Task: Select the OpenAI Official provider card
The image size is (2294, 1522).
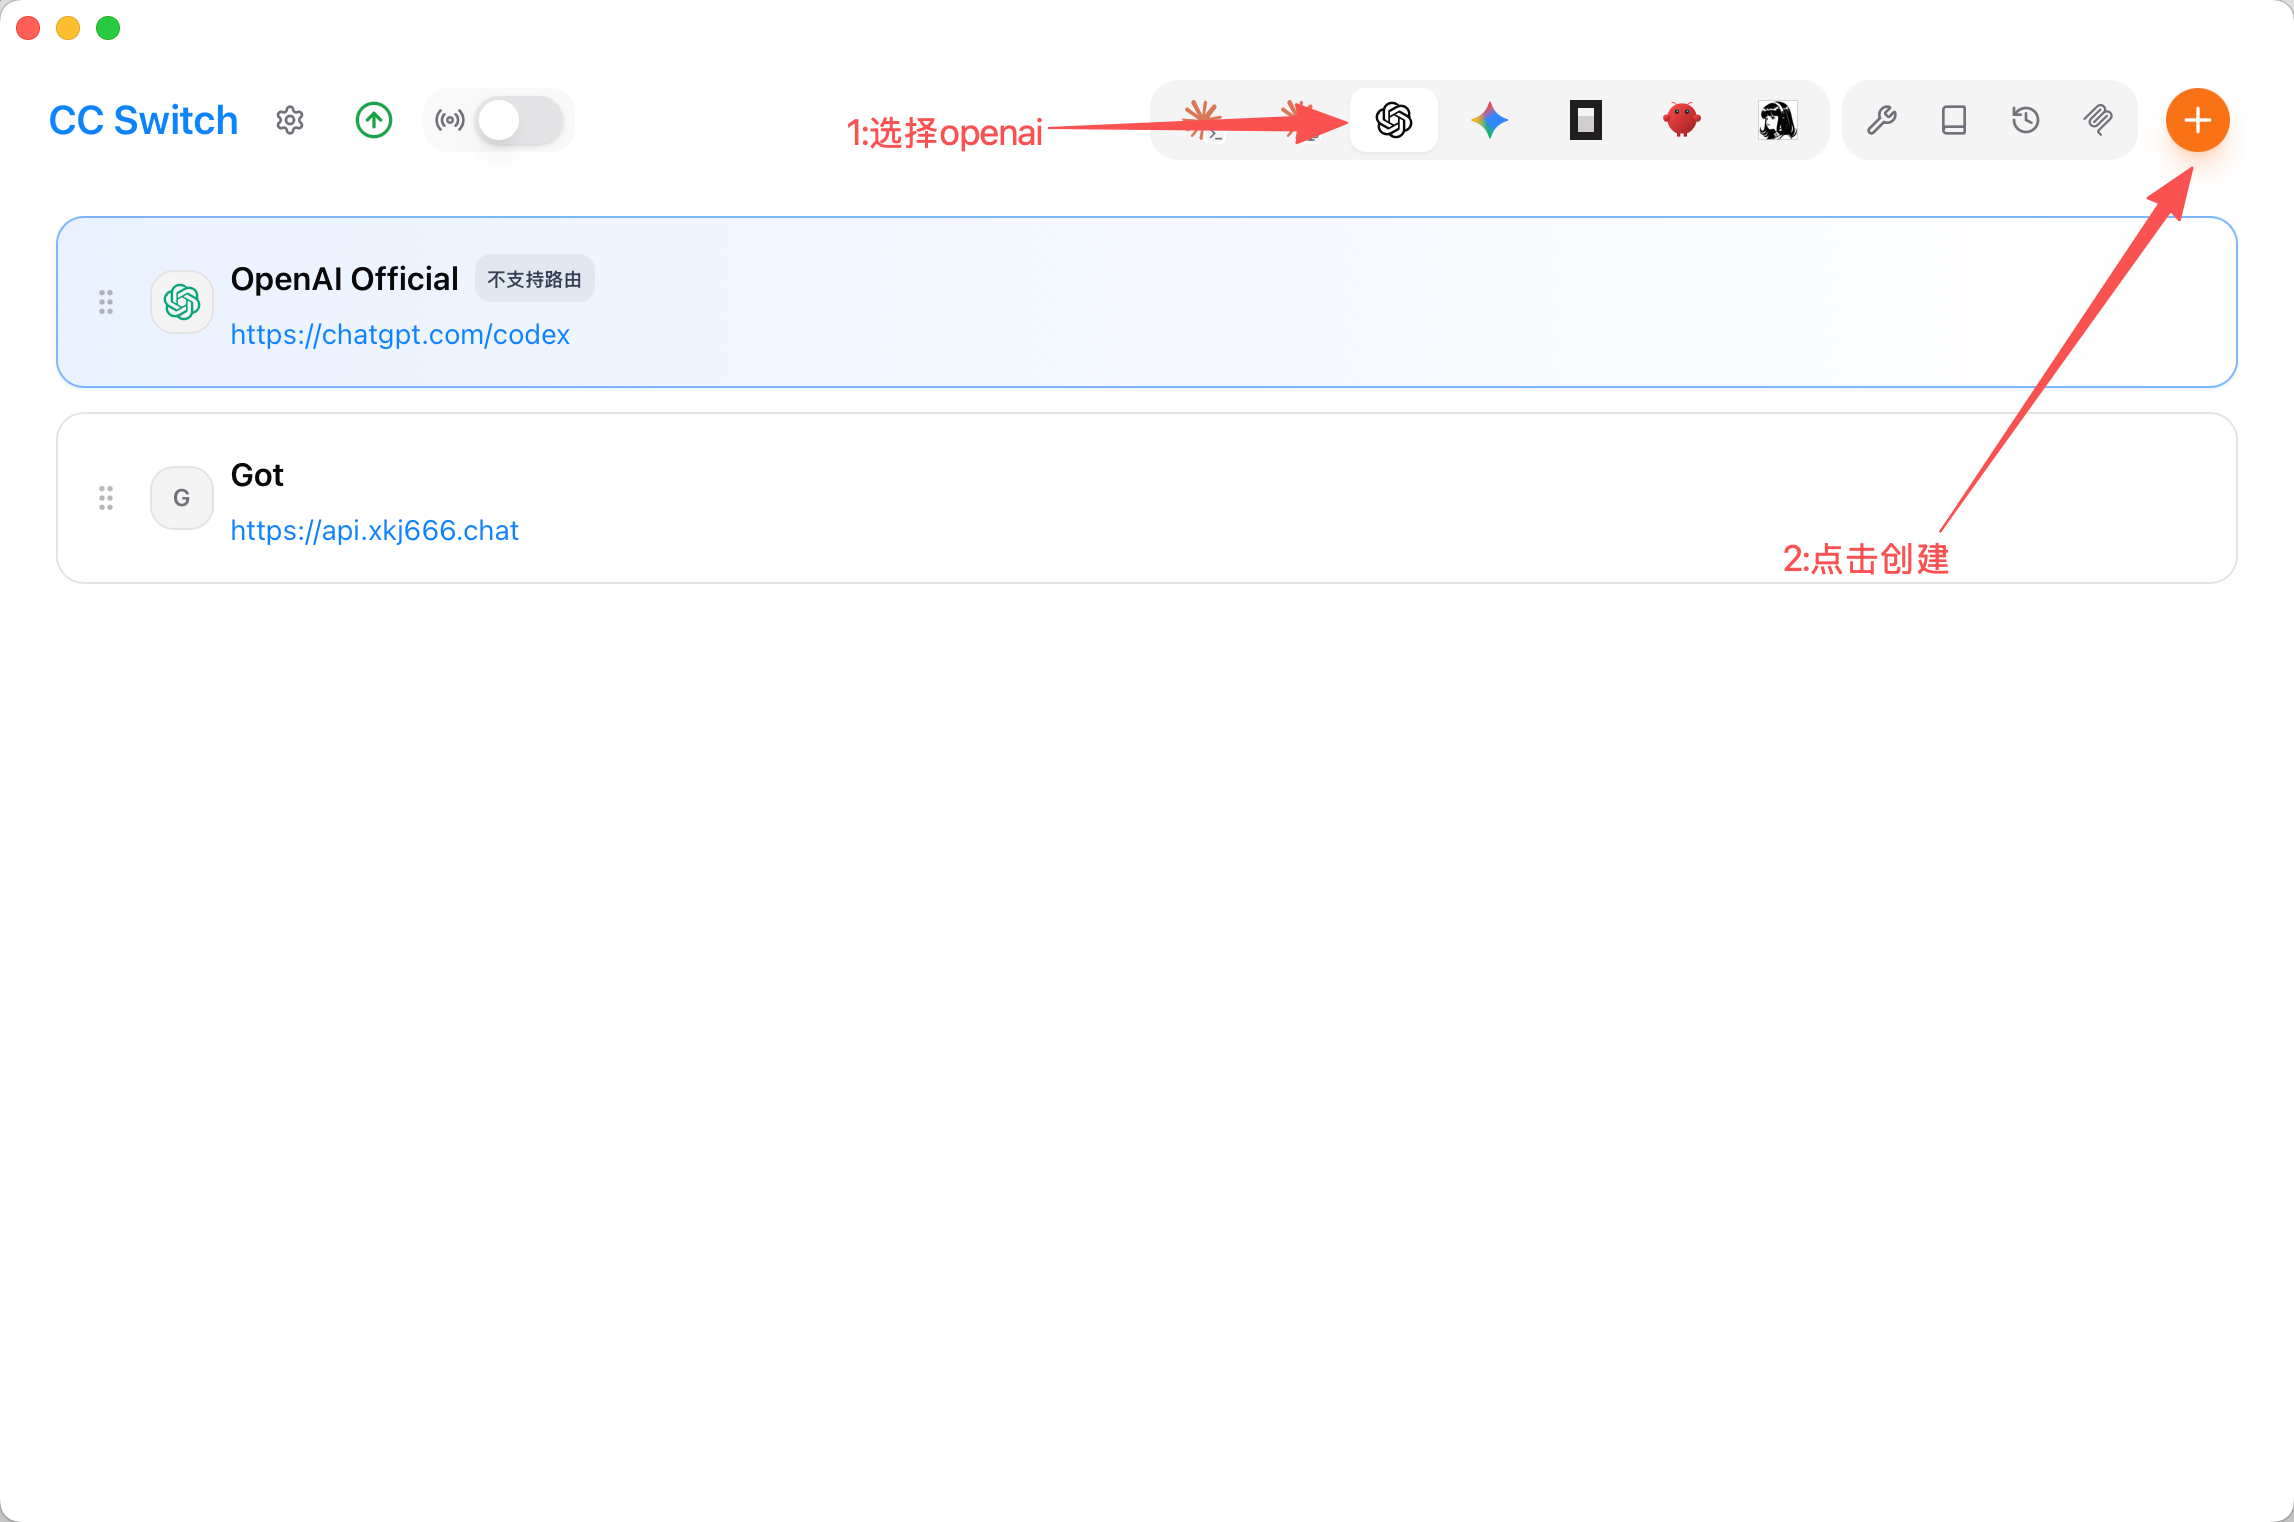Action: point(1147,302)
